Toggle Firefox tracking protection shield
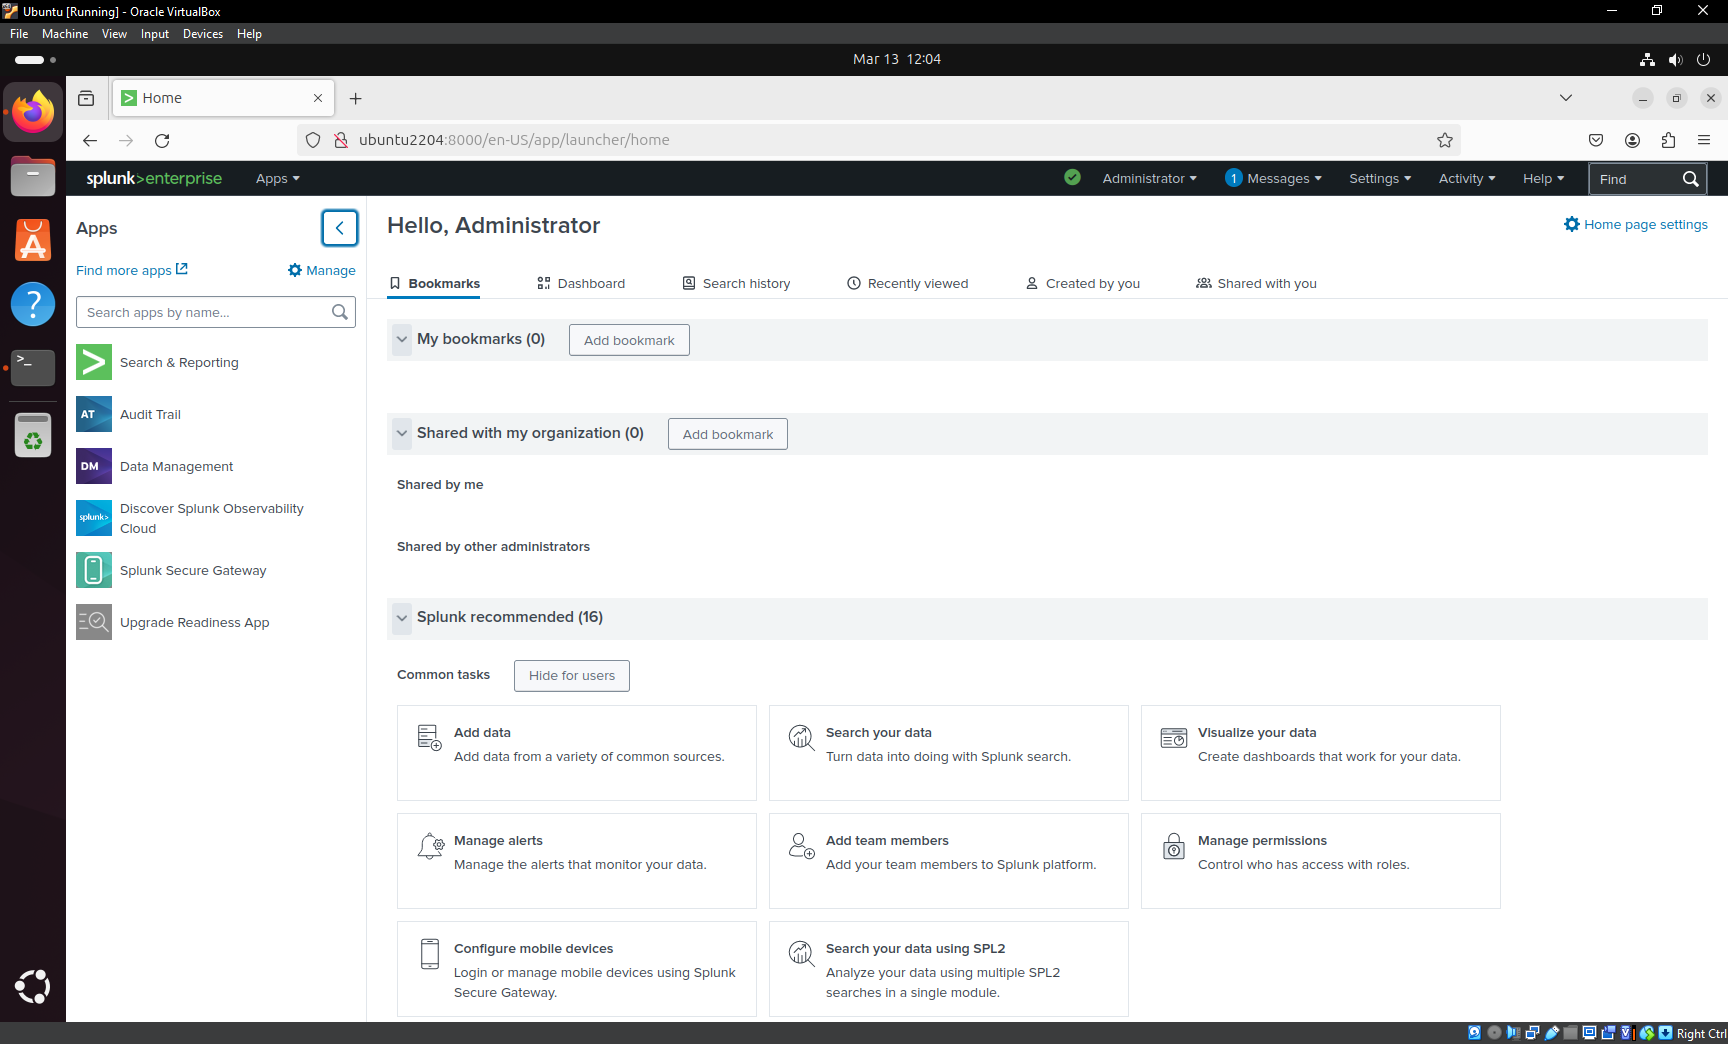 [x=313, y=140]
